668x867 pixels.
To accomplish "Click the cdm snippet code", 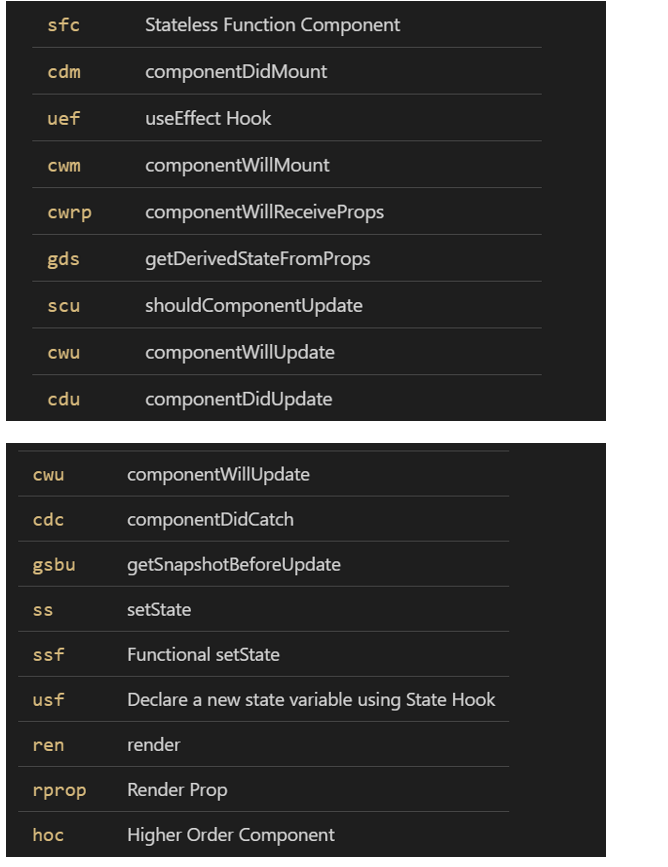I will pyautogui.click(x=63, y=72).
